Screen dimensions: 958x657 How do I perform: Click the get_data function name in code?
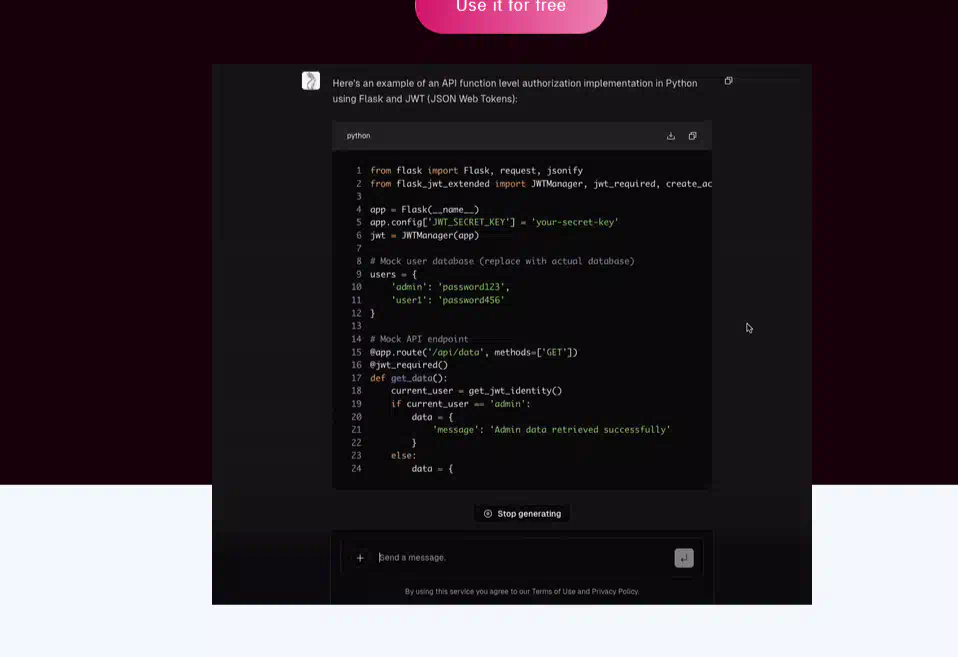click(x=411, y=378)
